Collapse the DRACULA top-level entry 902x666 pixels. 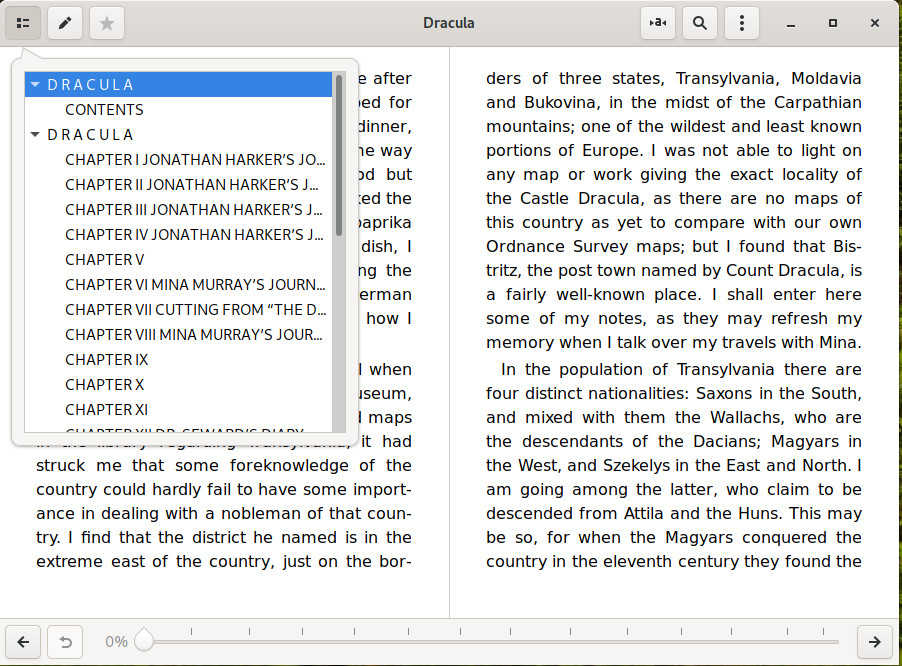(34, 84)
